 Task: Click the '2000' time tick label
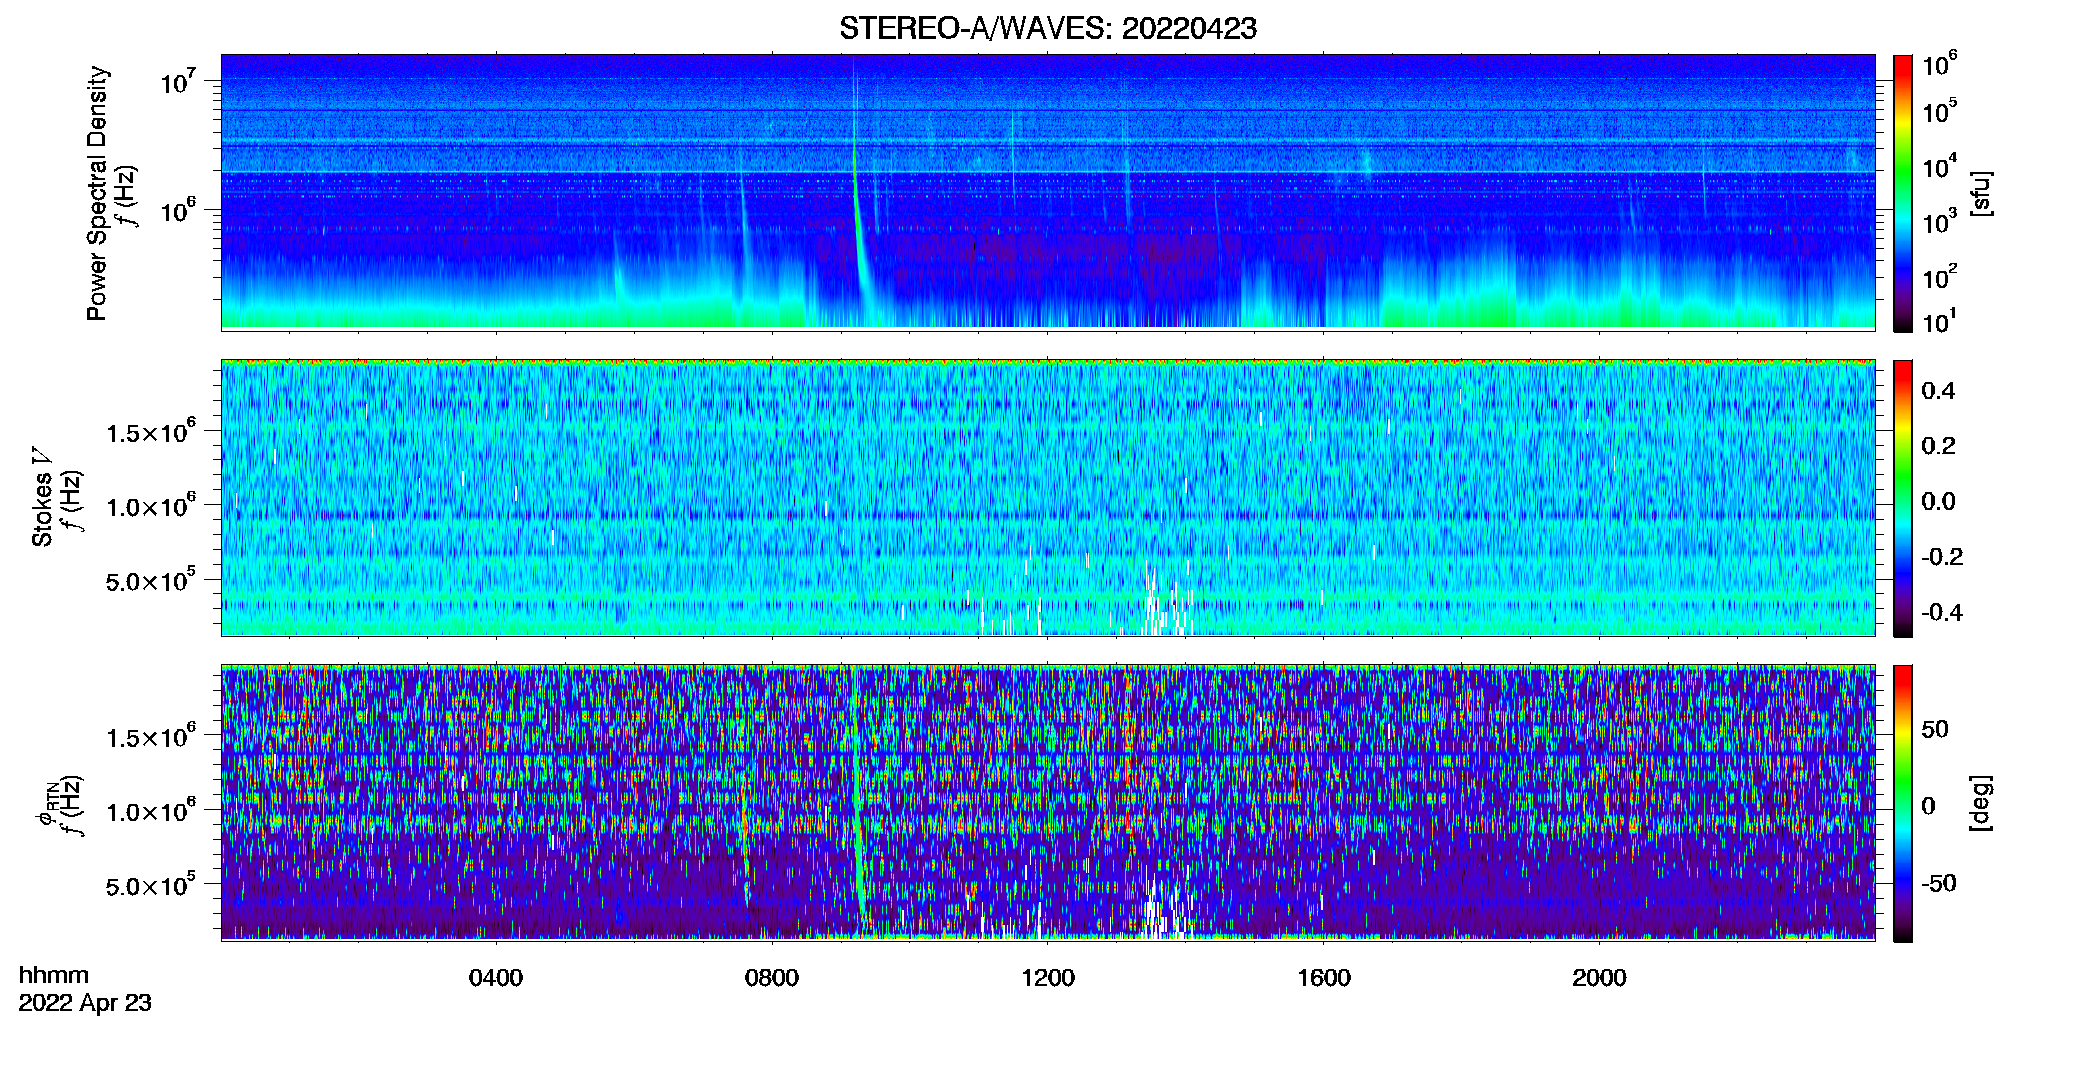[x=1599, y=978]
